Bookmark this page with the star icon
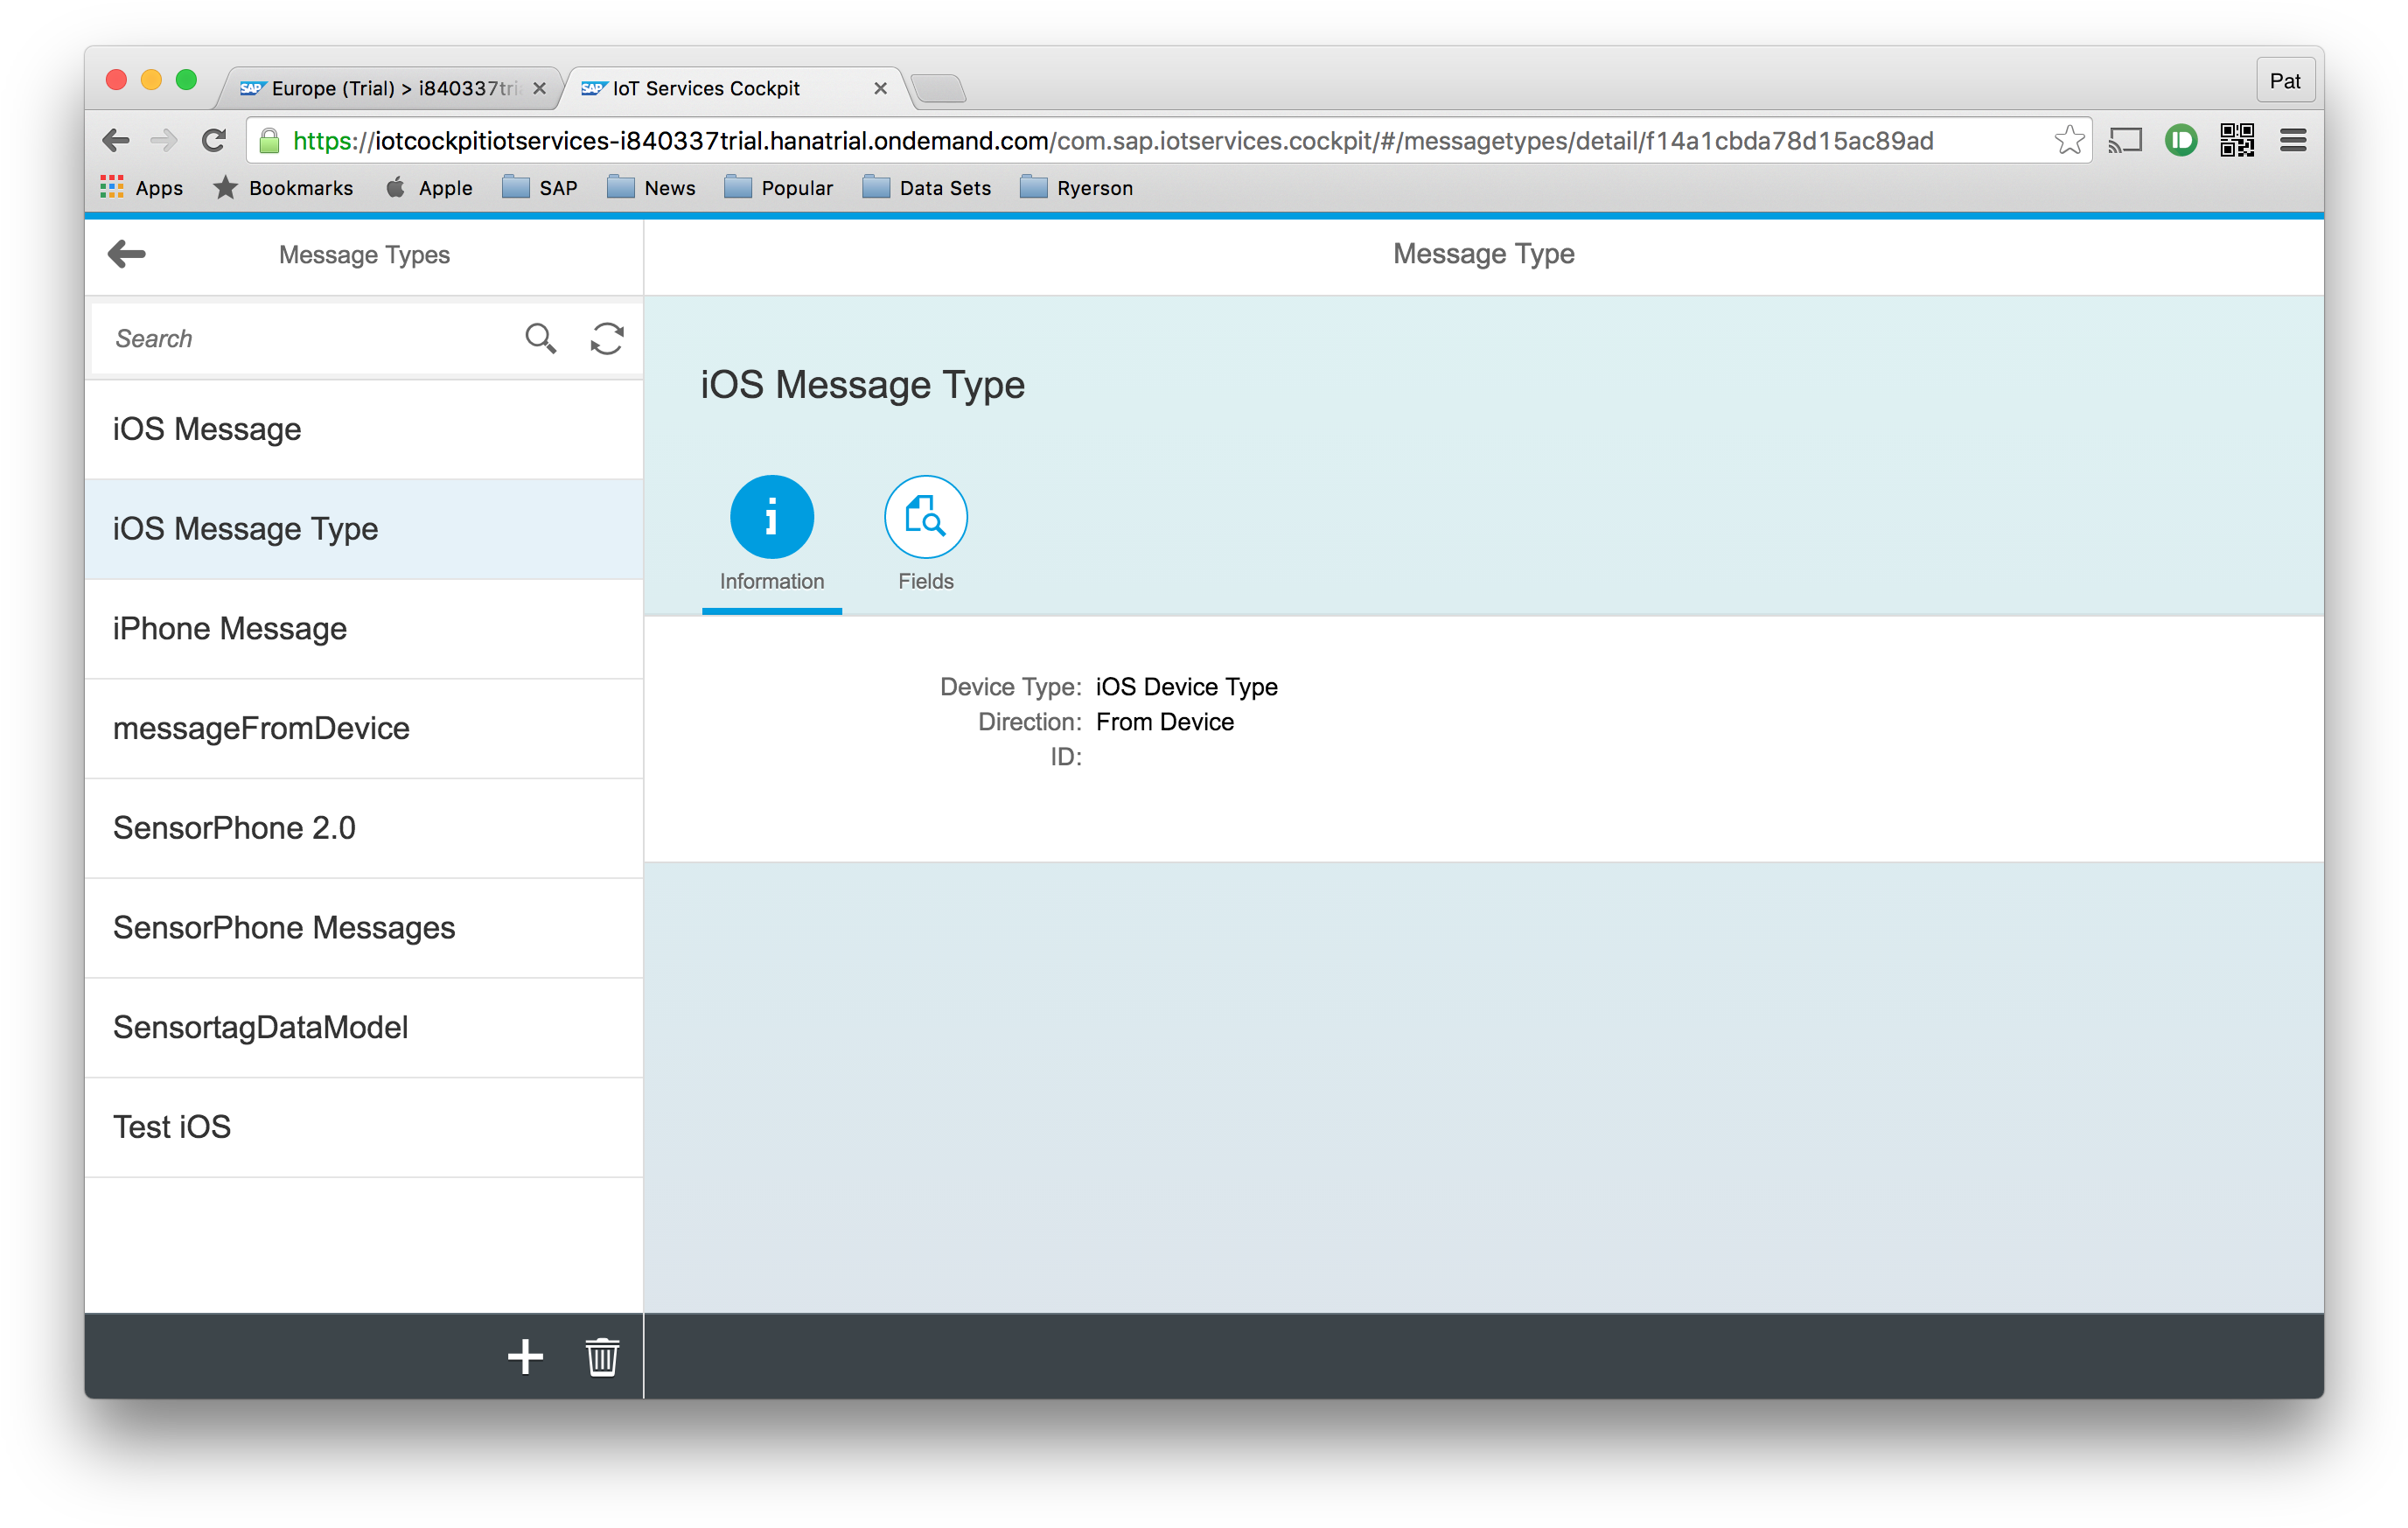The image size is (2408, 1528). click(2069, 141)
